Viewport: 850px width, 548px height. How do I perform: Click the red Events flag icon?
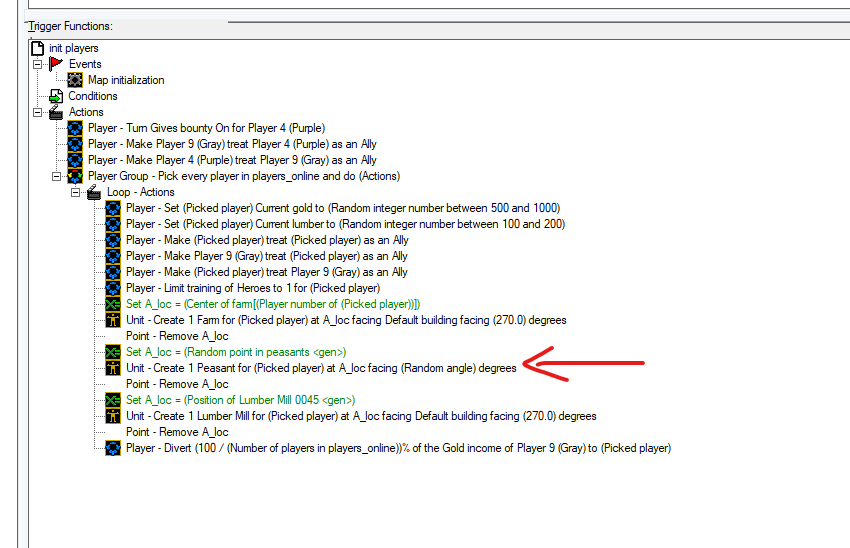tap(56, 64)
